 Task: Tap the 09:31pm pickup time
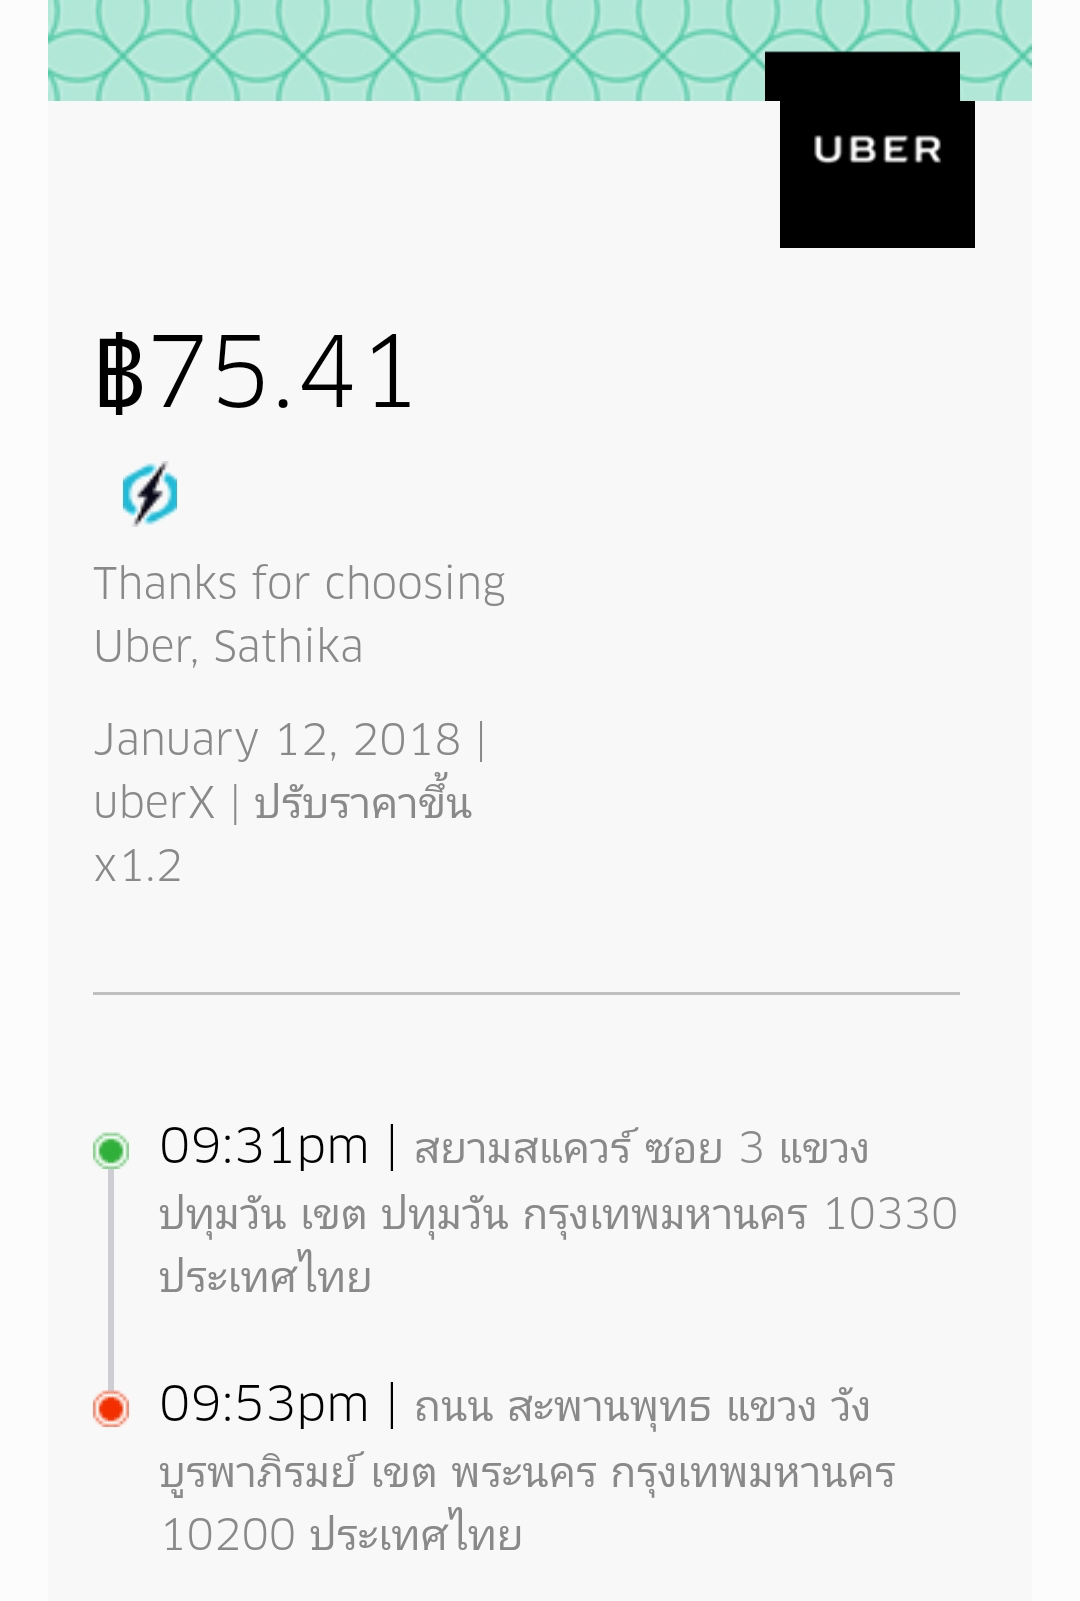pyautogui.click(x=264, y=1147)
